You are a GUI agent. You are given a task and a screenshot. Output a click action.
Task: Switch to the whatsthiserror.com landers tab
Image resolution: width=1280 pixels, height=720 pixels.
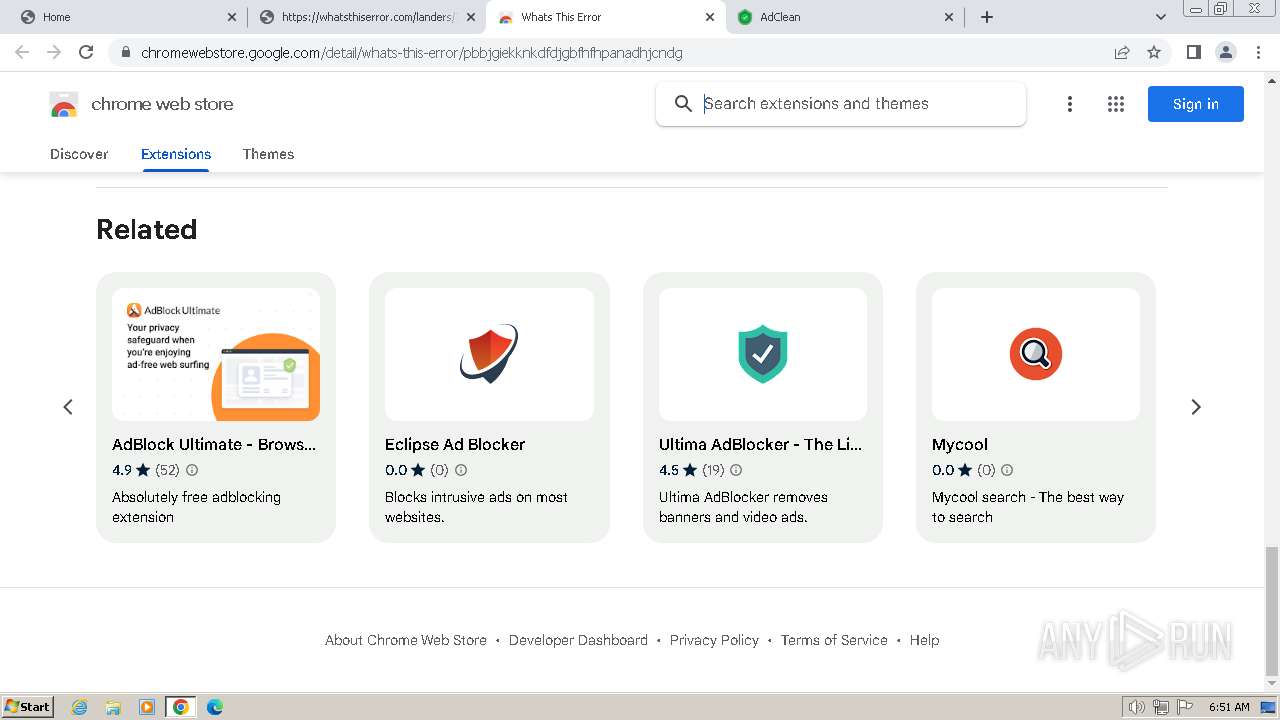[368, 17]
